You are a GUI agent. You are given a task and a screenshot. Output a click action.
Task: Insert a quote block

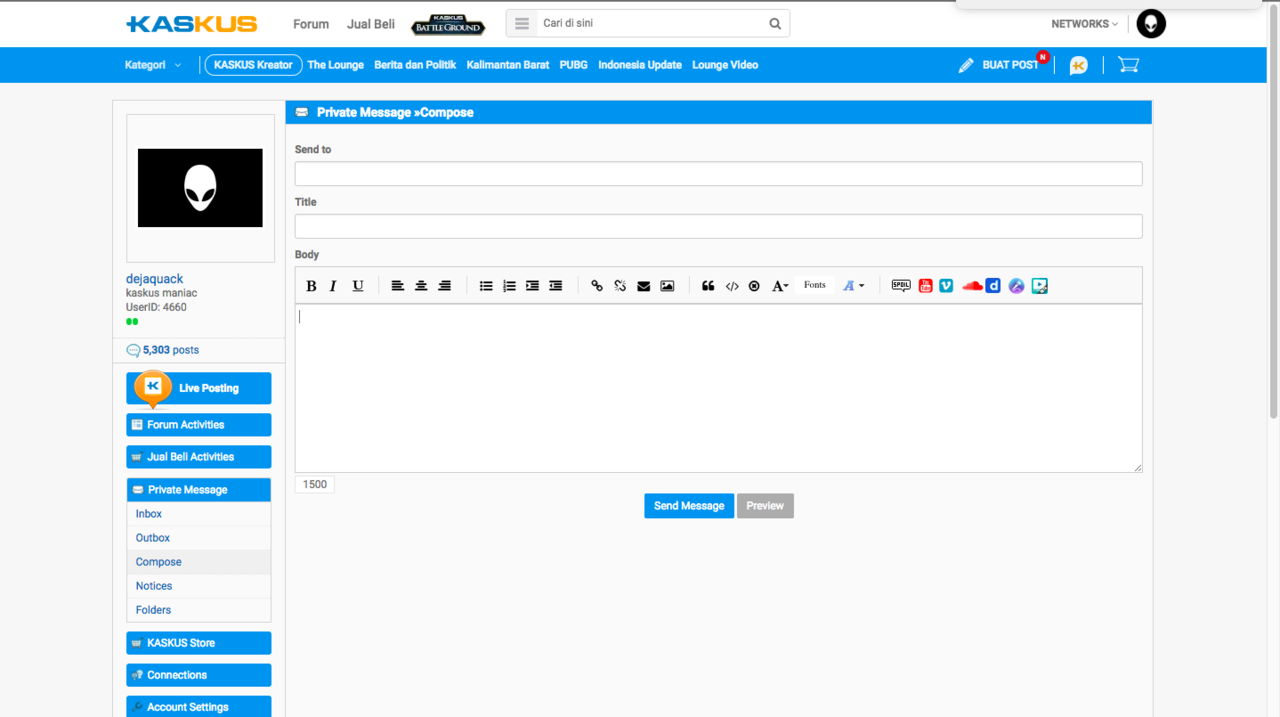click(708, 286)
